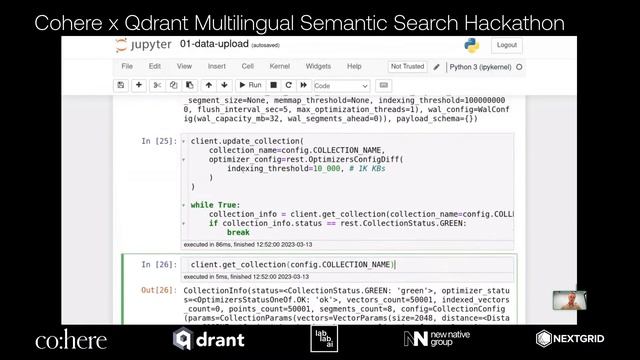Click the pencil edit mode icon
Viewport: 640px width, 360px height.
pyautogui.click(x=436, y=67)
